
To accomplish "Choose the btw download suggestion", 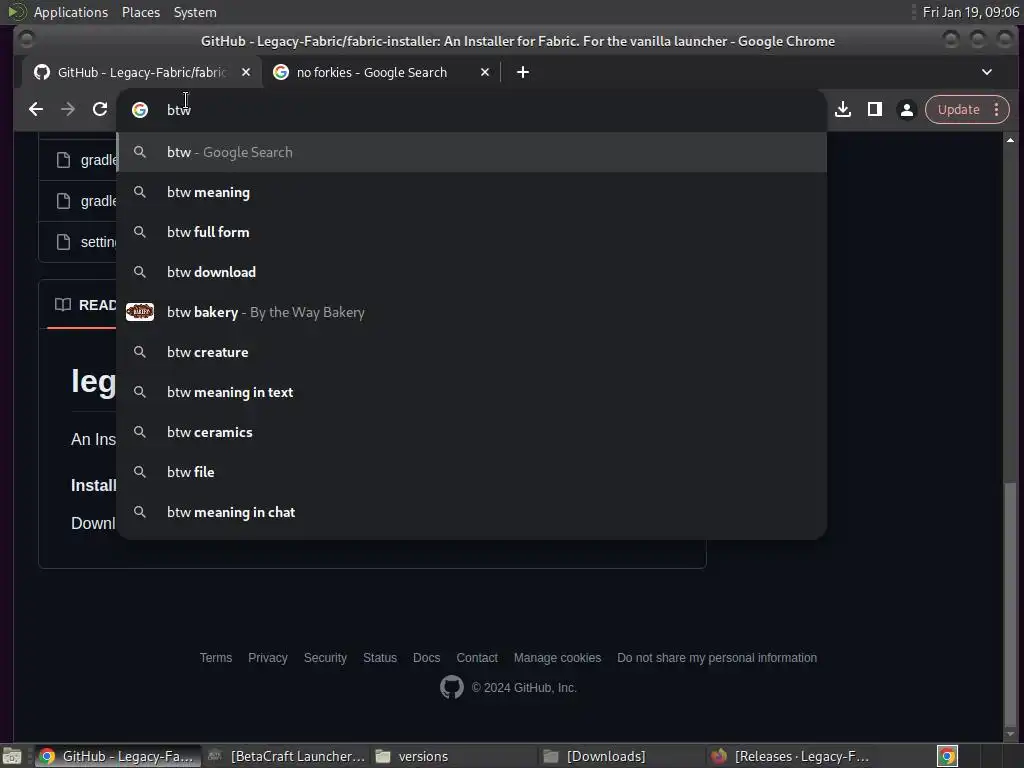I will (472, 272).
